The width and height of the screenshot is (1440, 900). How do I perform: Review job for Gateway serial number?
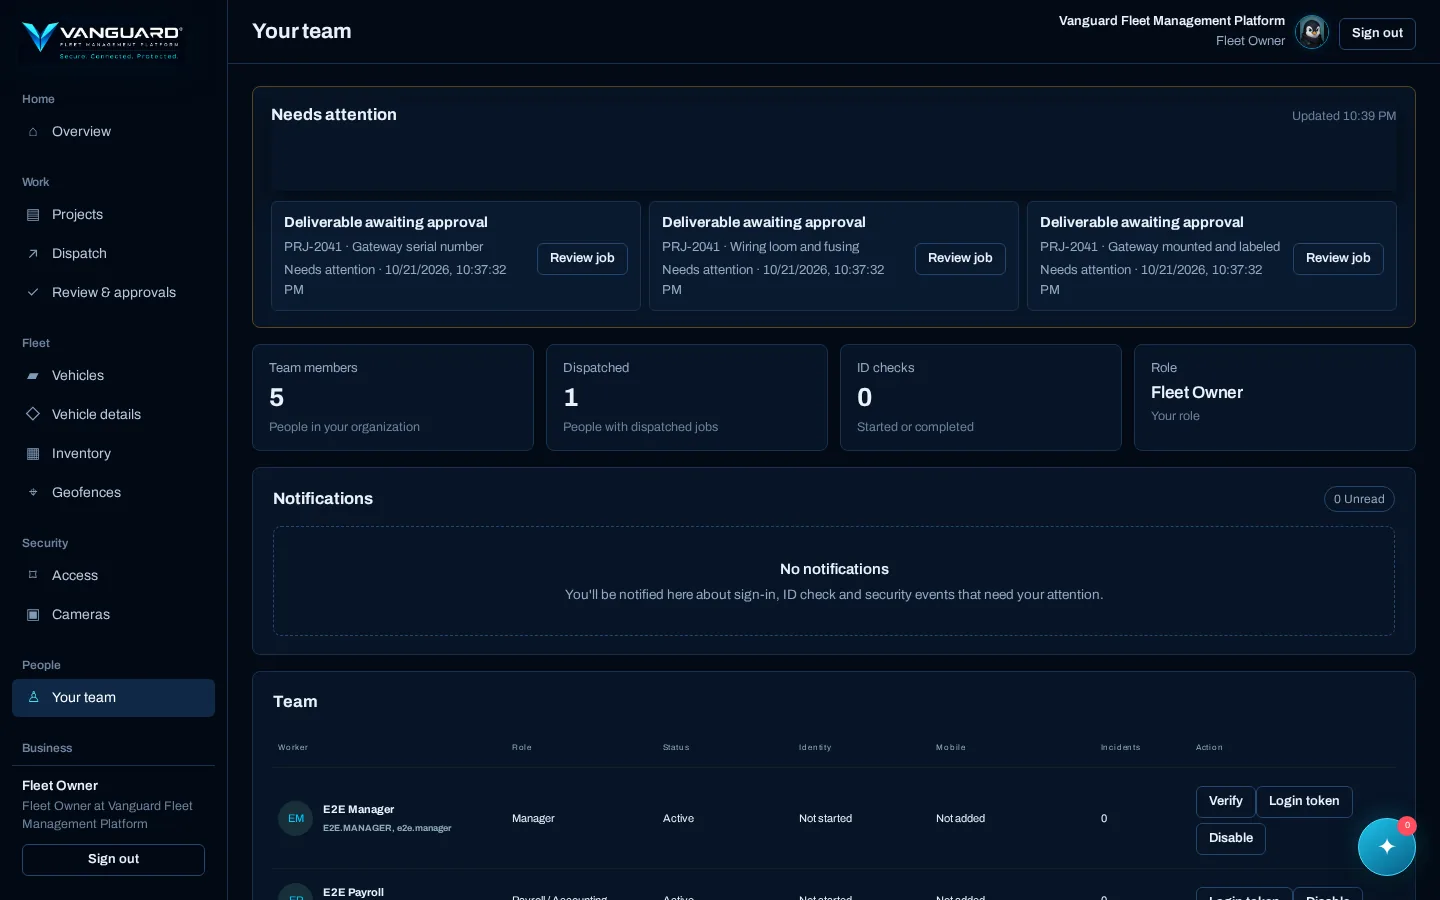click(x=582, y=258)
